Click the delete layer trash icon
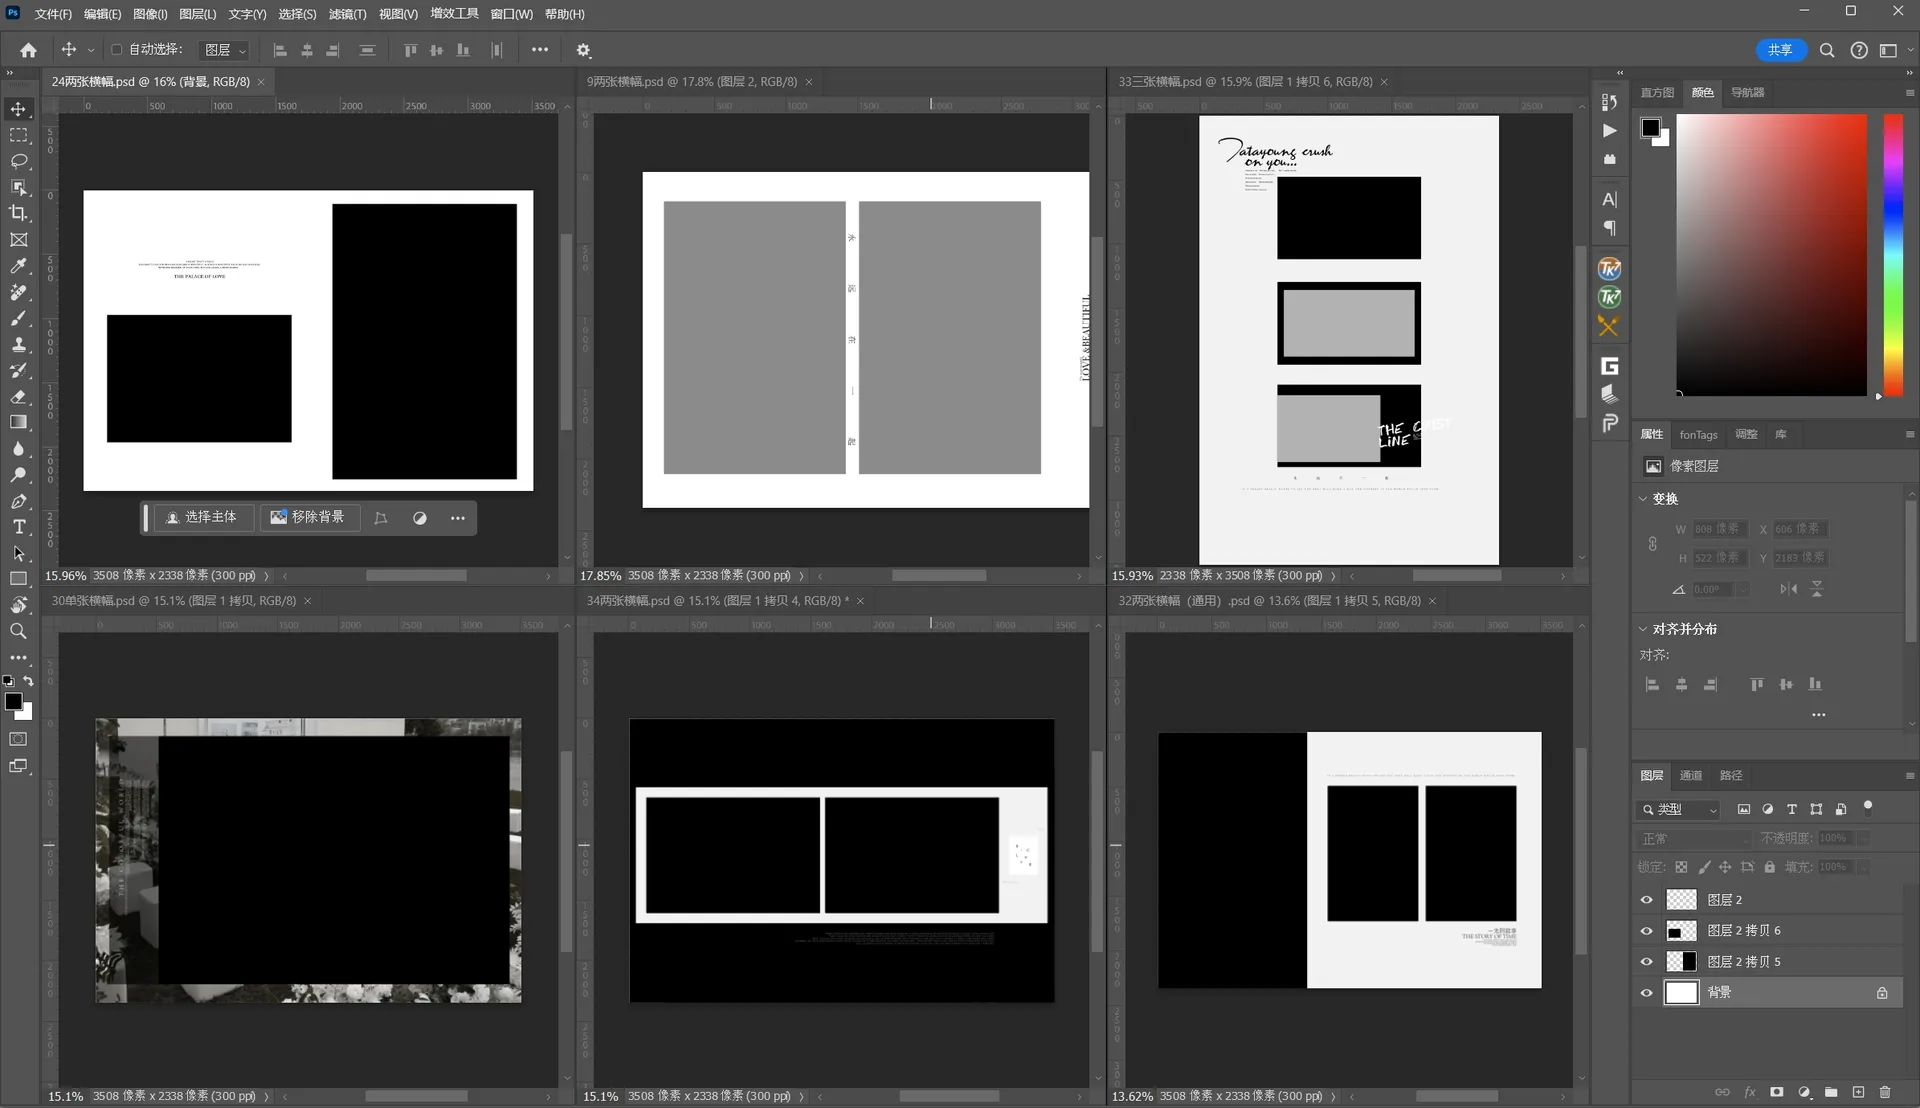 (x=1885, y=1092)
